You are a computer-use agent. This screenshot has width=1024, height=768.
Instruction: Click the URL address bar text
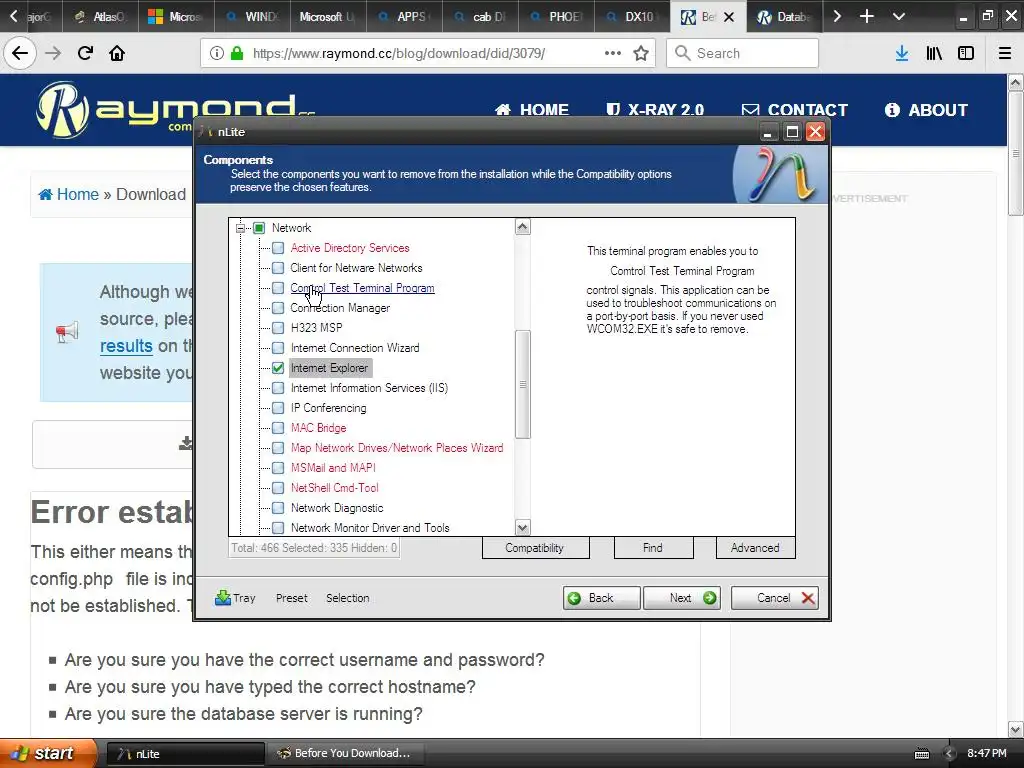(399, 53)
